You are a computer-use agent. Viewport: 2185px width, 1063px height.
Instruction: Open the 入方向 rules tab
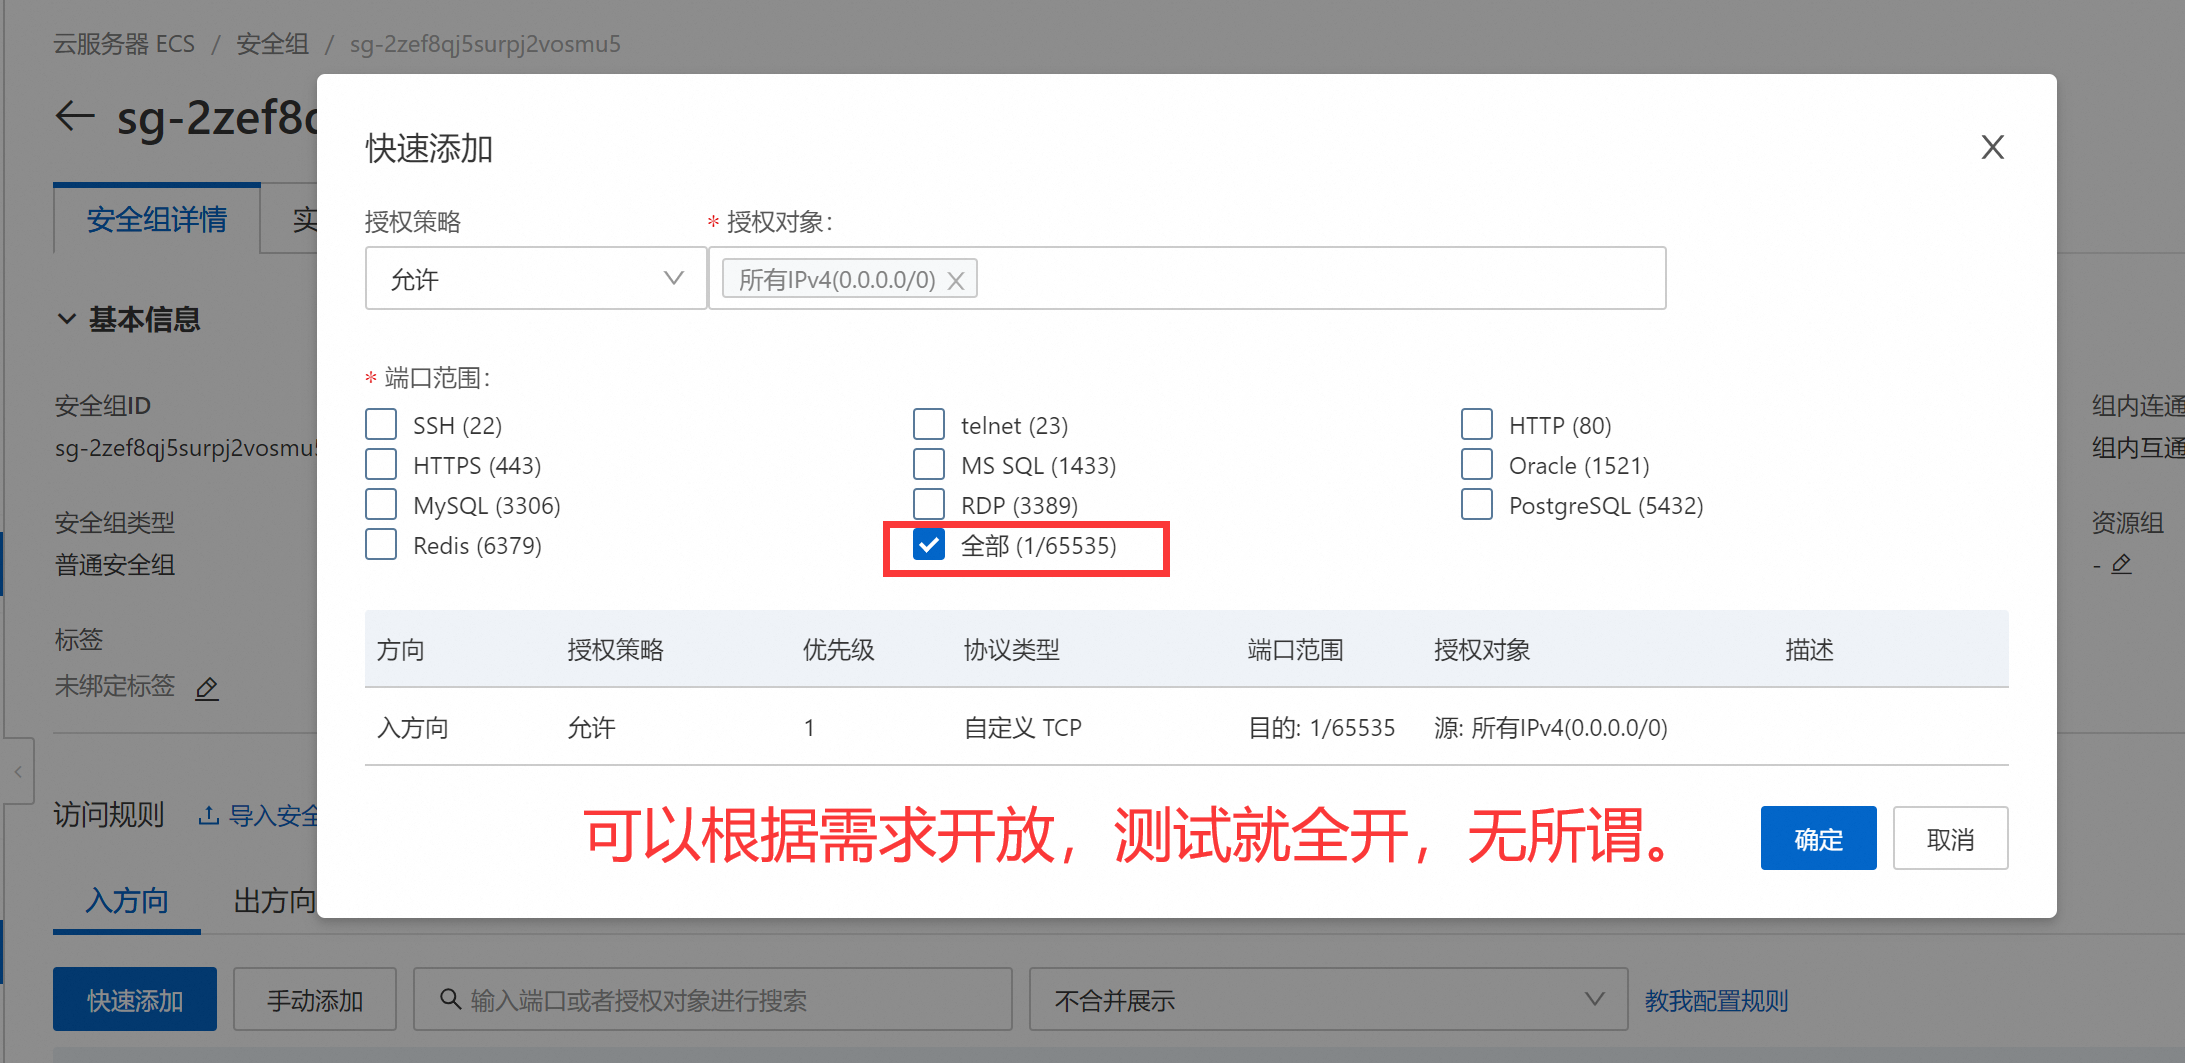[x=127, y=901]
